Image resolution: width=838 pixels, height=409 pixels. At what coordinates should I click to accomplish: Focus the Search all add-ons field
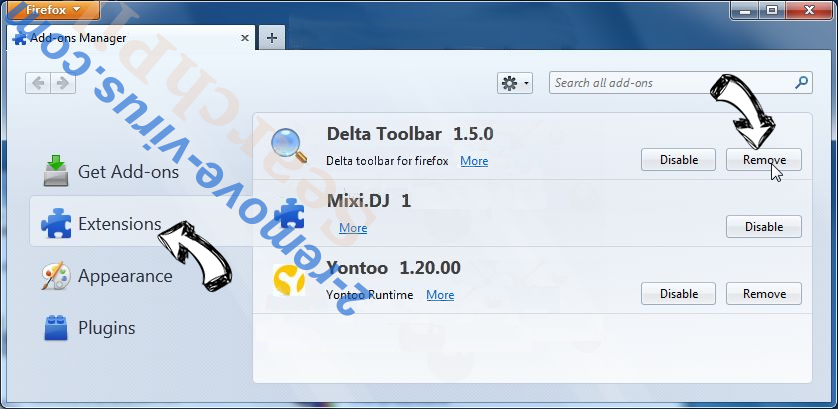click(681, 83)
